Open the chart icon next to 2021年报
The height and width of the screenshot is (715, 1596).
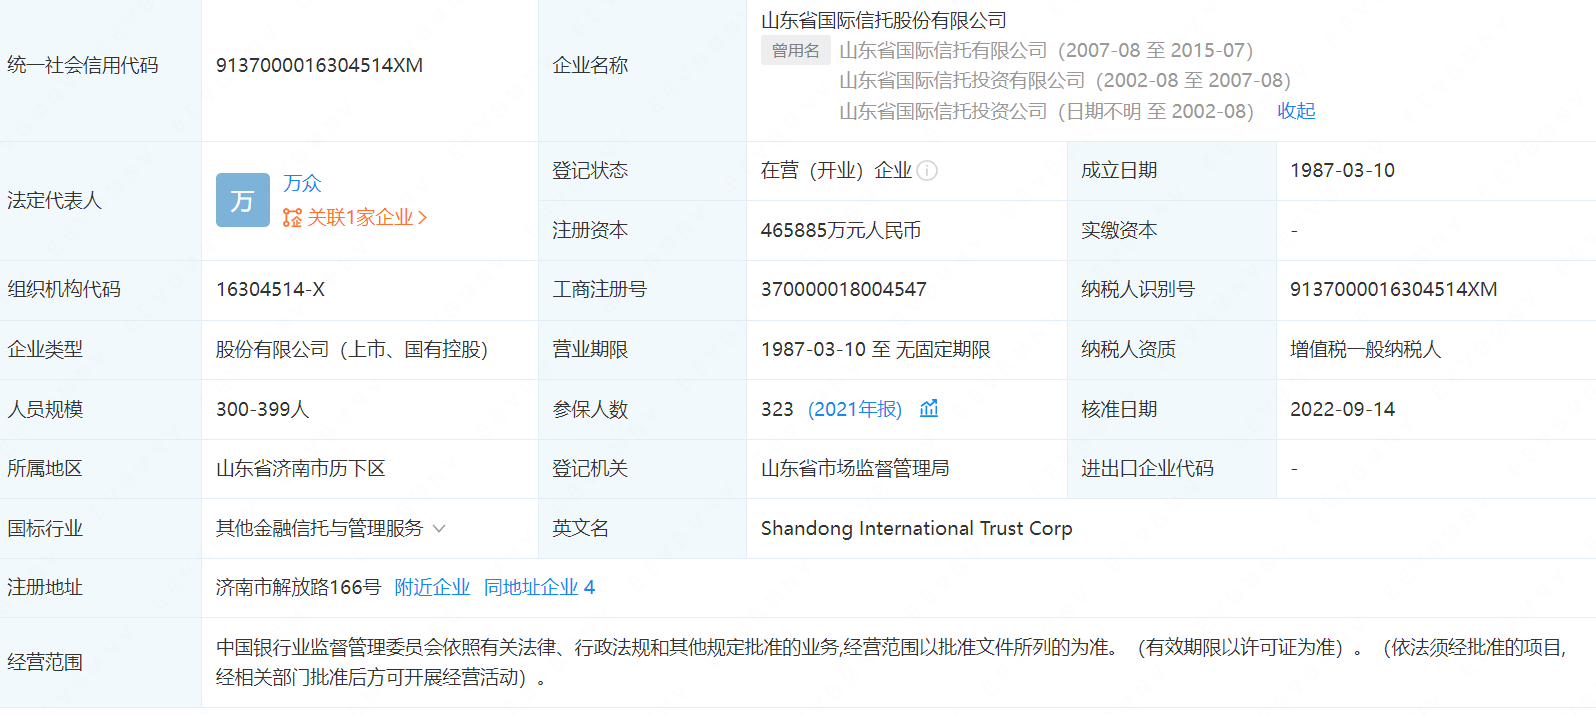tap(929, 408)
